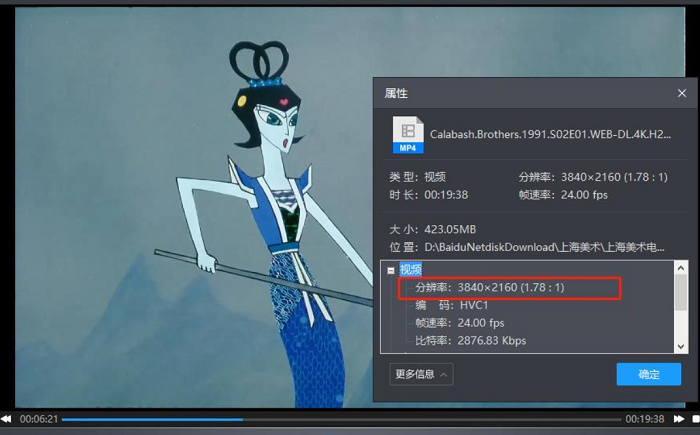
Task: Seek on the video progress bar
Action: [340, 419]
